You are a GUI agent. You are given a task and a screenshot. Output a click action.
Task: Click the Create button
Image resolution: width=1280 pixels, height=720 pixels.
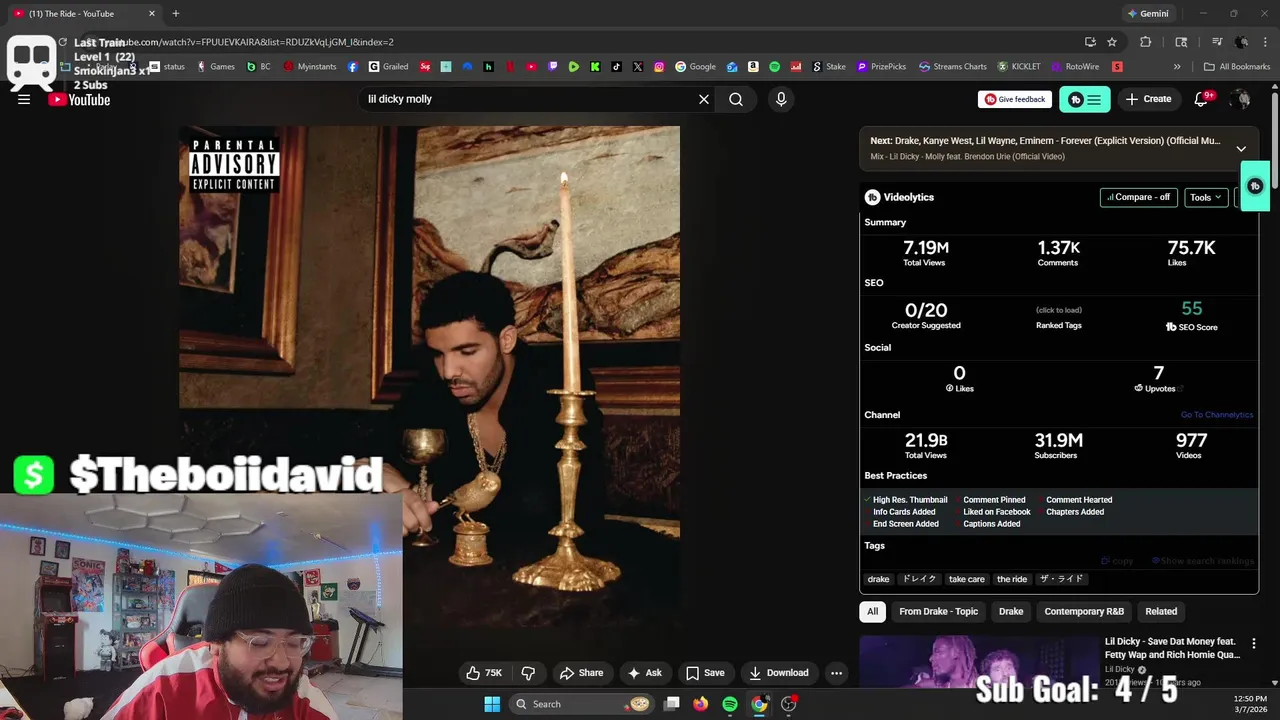point(1148,99)
